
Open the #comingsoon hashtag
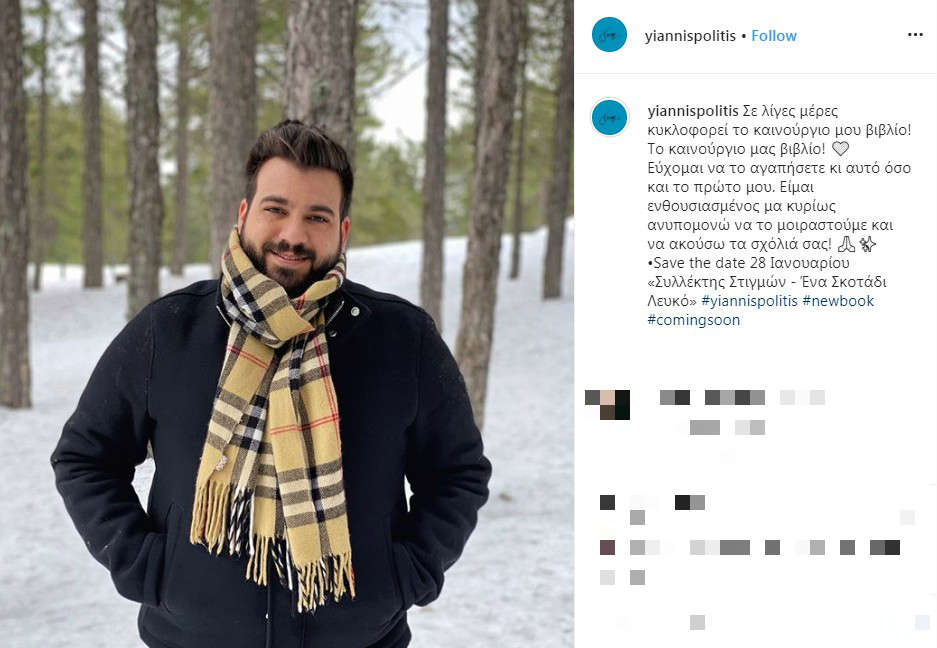pyautogui.click(x=694, y=320)
